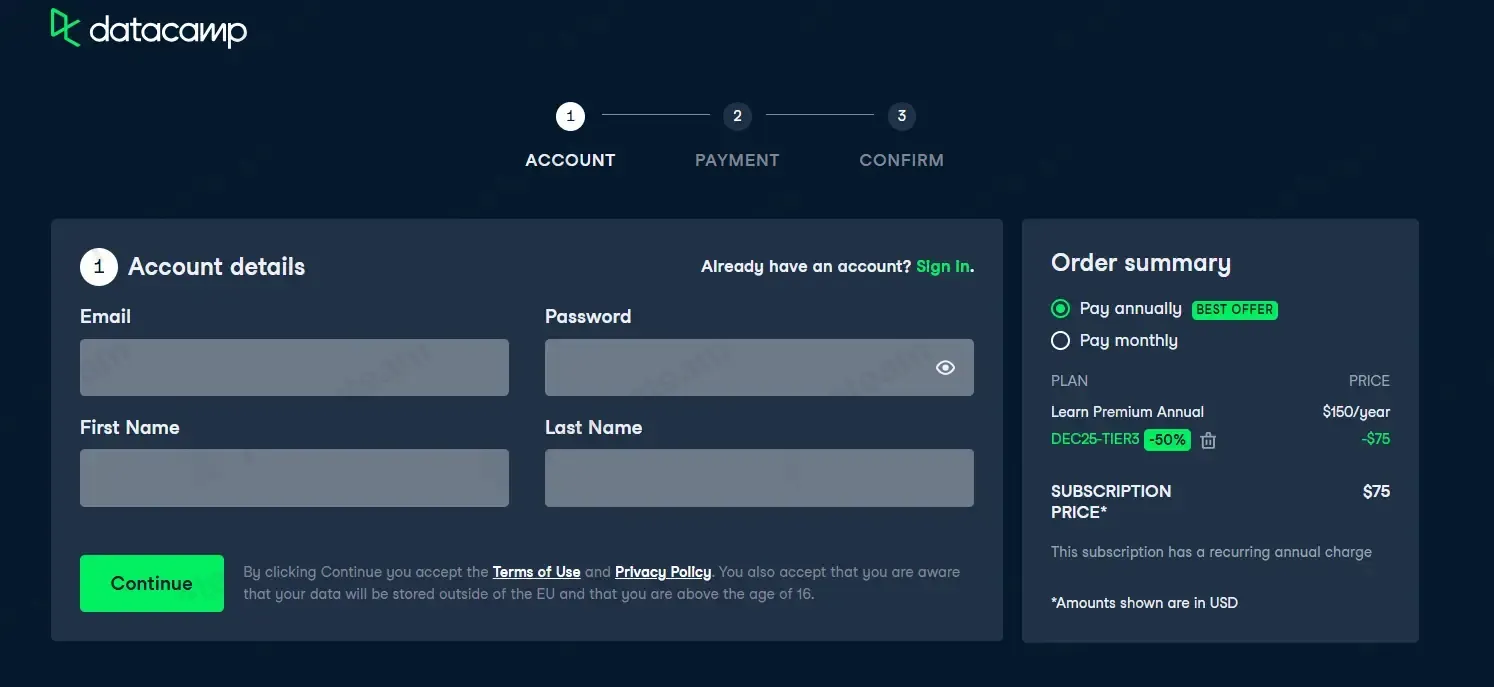Open the Privacy Policy link
Screen dimensions: 1494x687
tap(663, 572)
